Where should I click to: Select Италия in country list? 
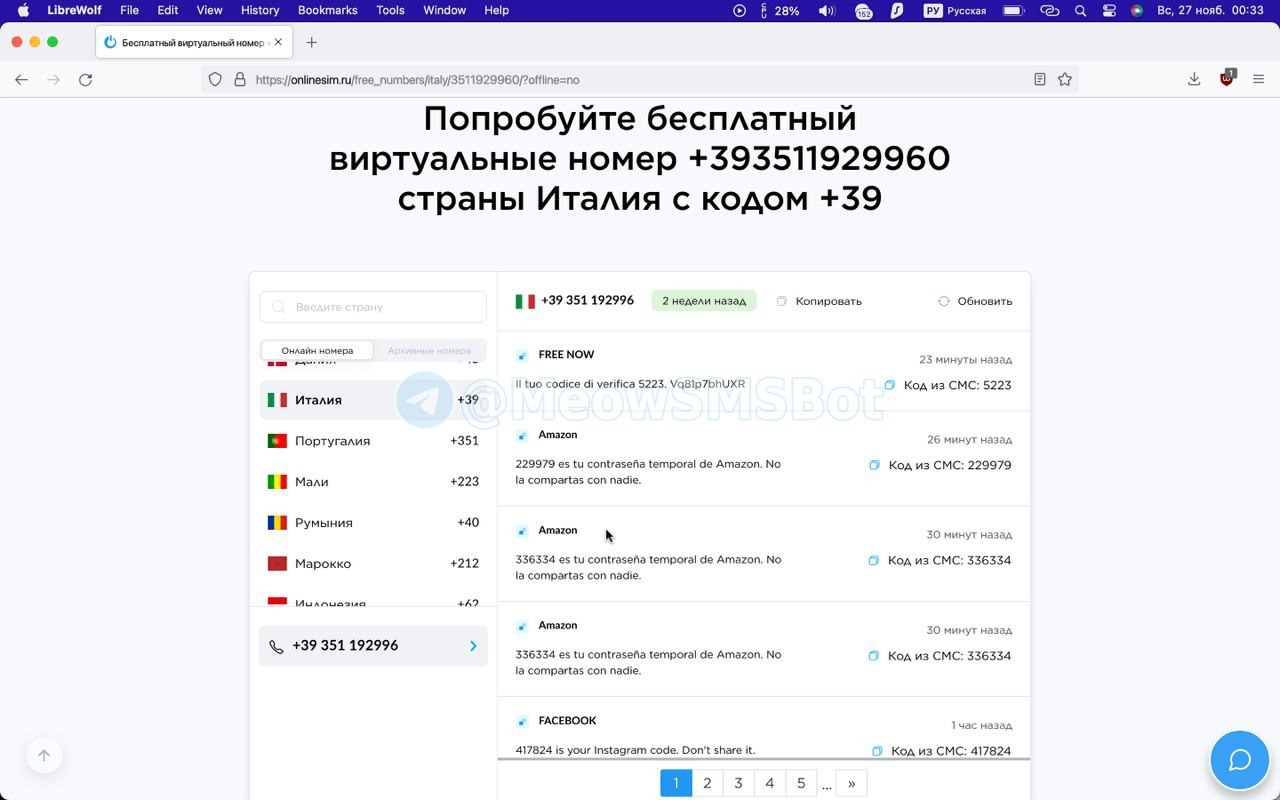pyautogui.click(x=373, y=400)
